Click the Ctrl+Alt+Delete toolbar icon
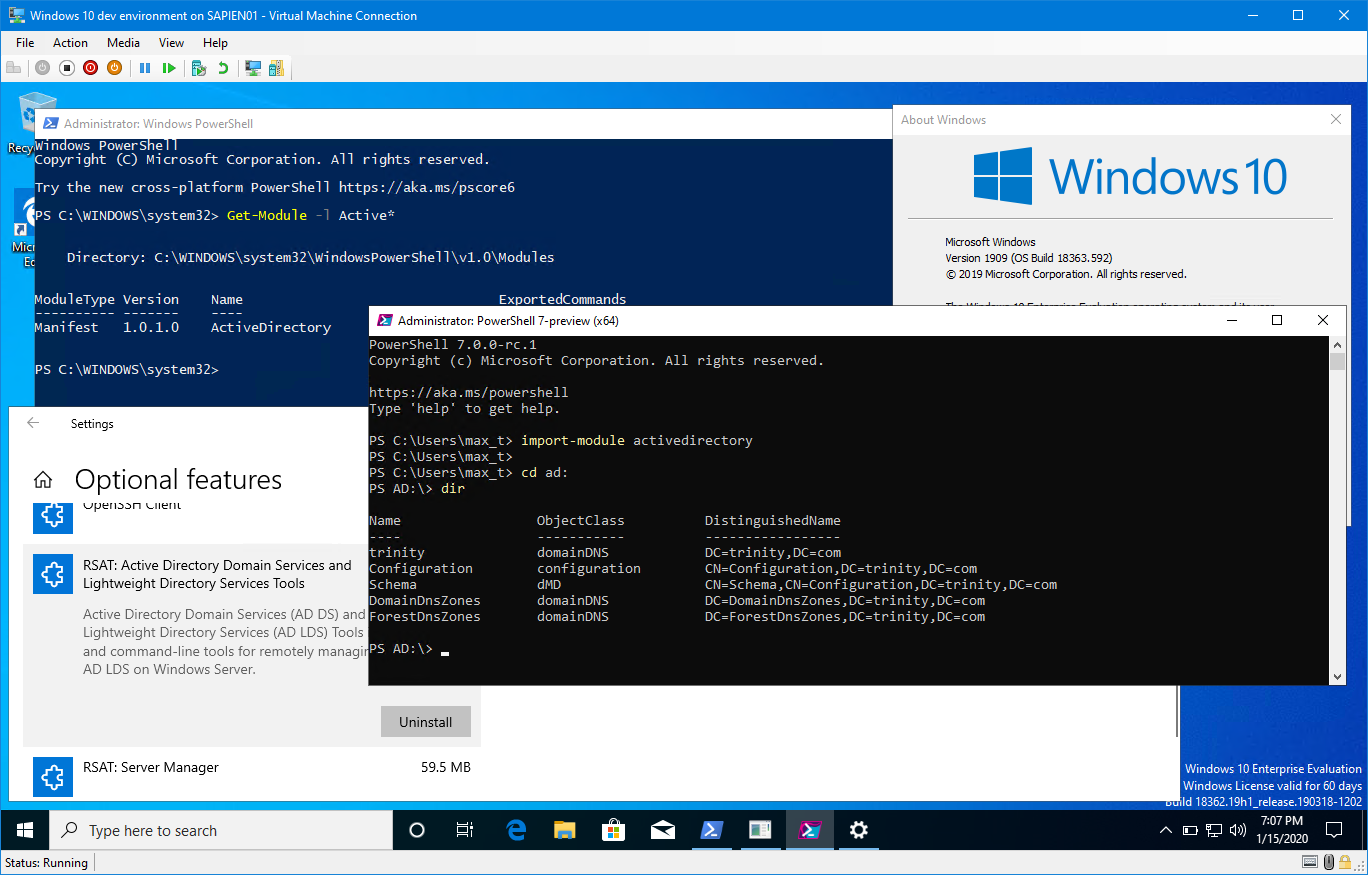The width and height of the screenshot is (1368, 875). click(x=14, y=68)
